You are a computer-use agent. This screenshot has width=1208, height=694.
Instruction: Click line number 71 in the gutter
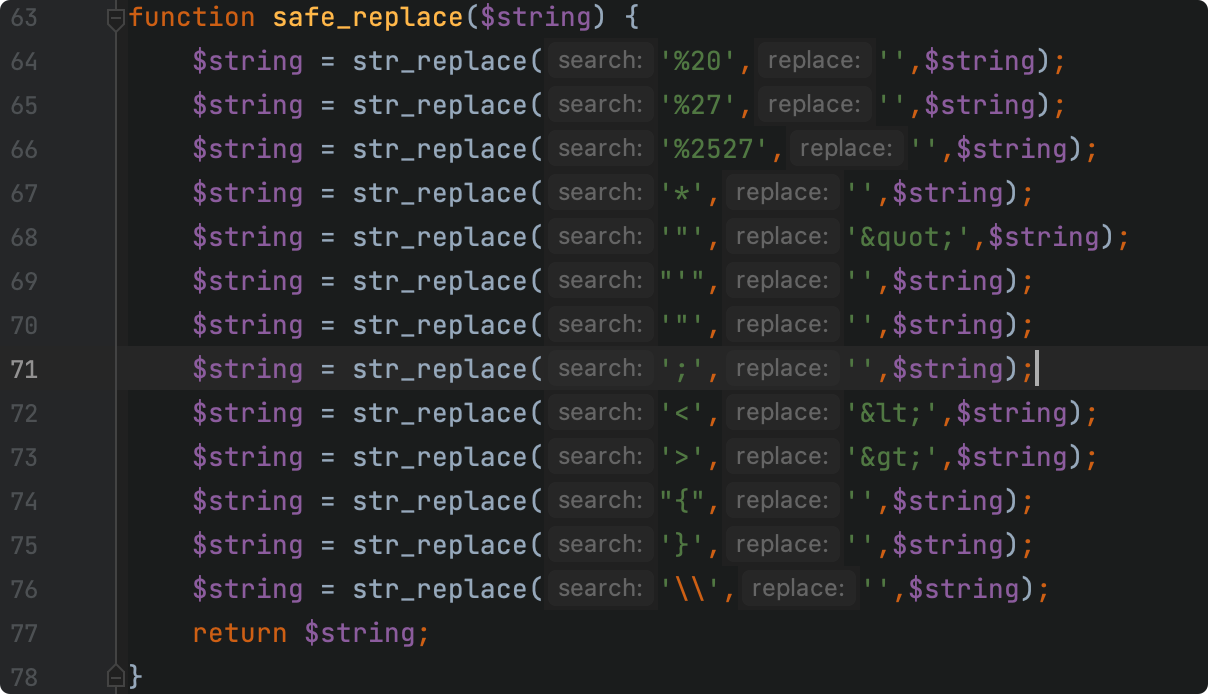click(25, 369)
